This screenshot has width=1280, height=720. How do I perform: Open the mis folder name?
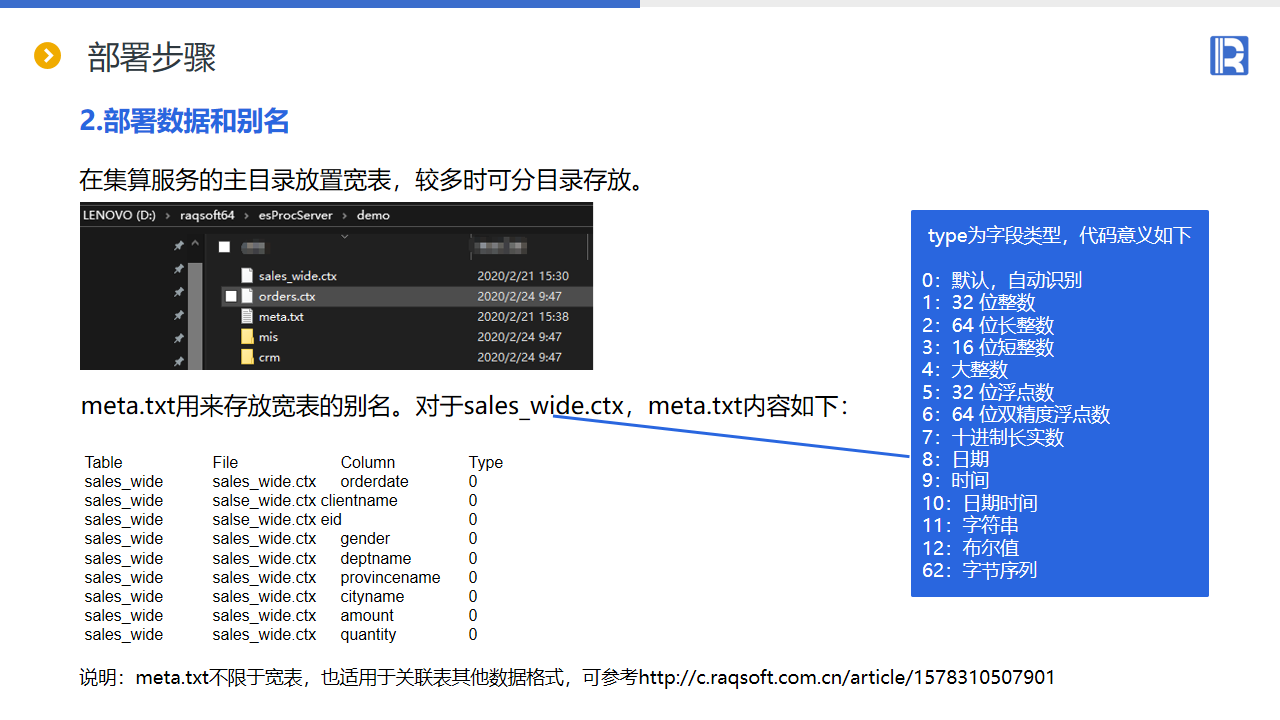(x=268, y=337)
